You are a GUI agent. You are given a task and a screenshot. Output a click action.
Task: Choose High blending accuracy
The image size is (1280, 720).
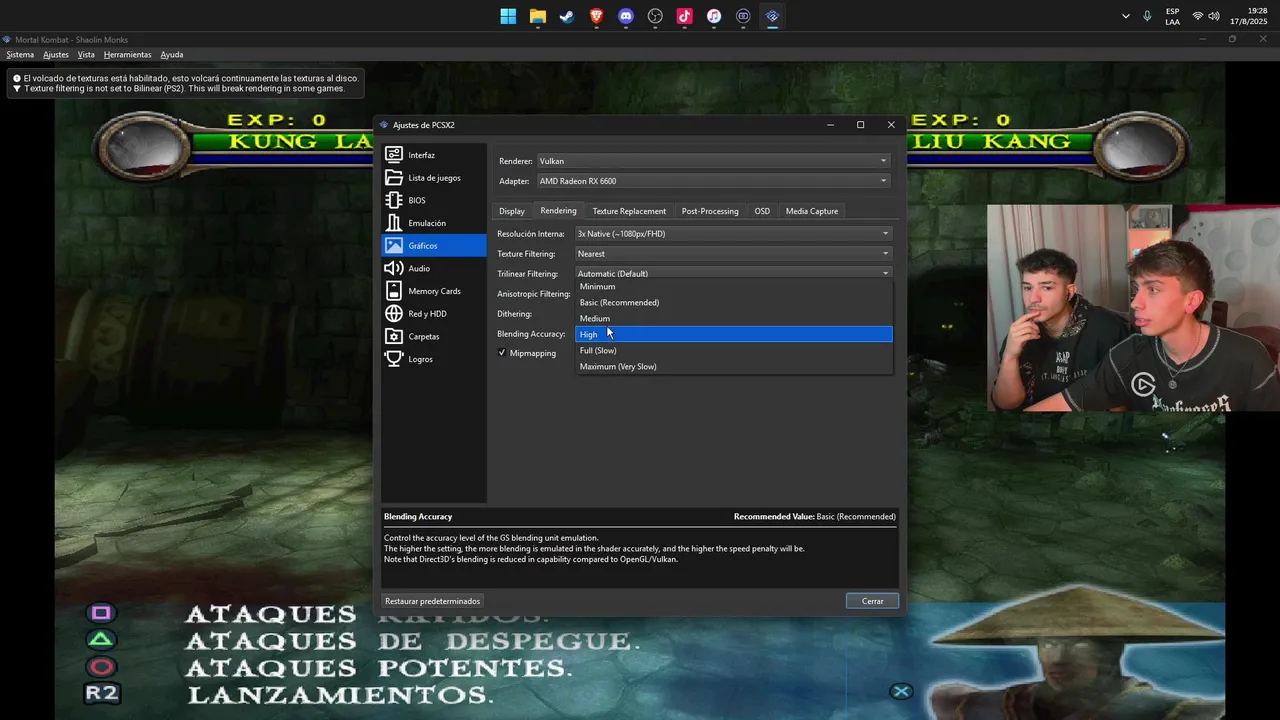734,335
